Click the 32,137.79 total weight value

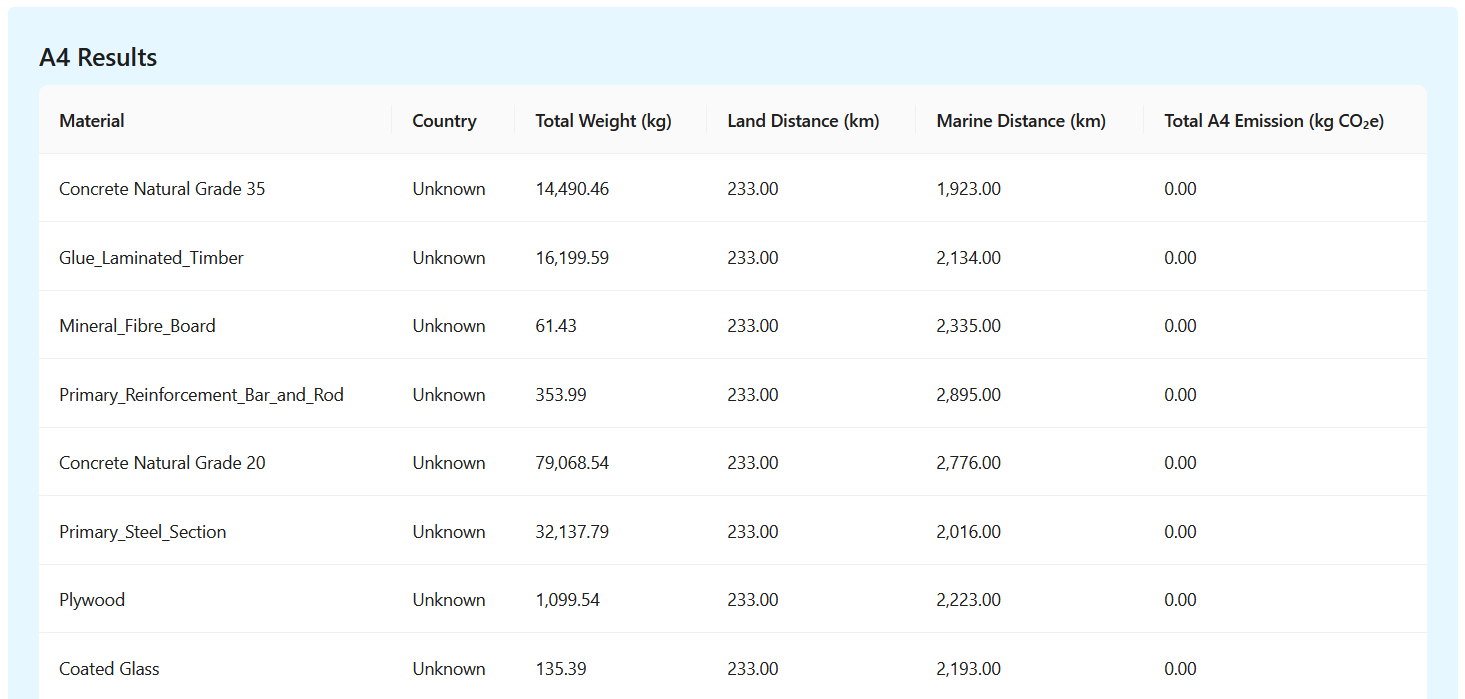coord(572,532)
